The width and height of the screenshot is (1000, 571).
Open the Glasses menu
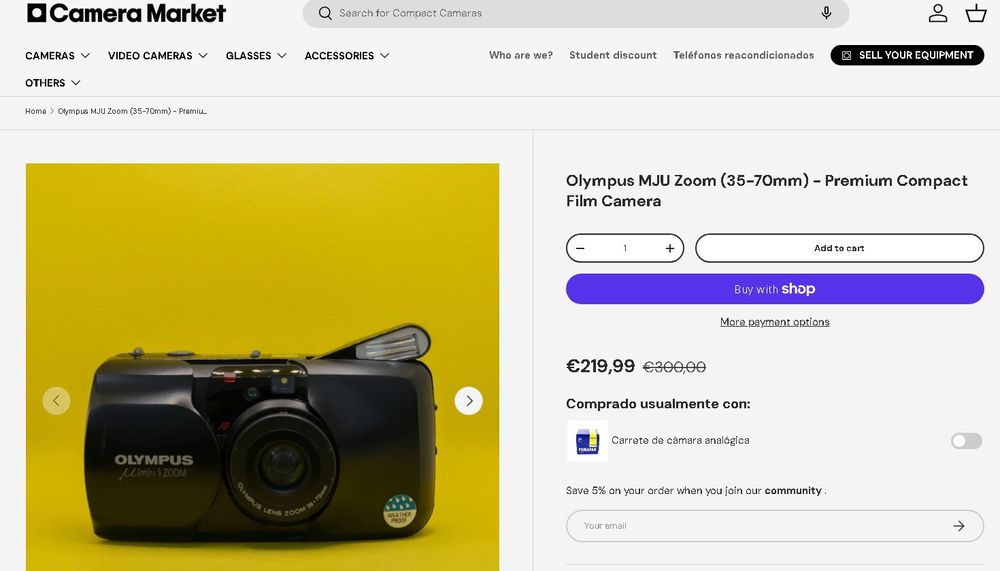point(256,56)
